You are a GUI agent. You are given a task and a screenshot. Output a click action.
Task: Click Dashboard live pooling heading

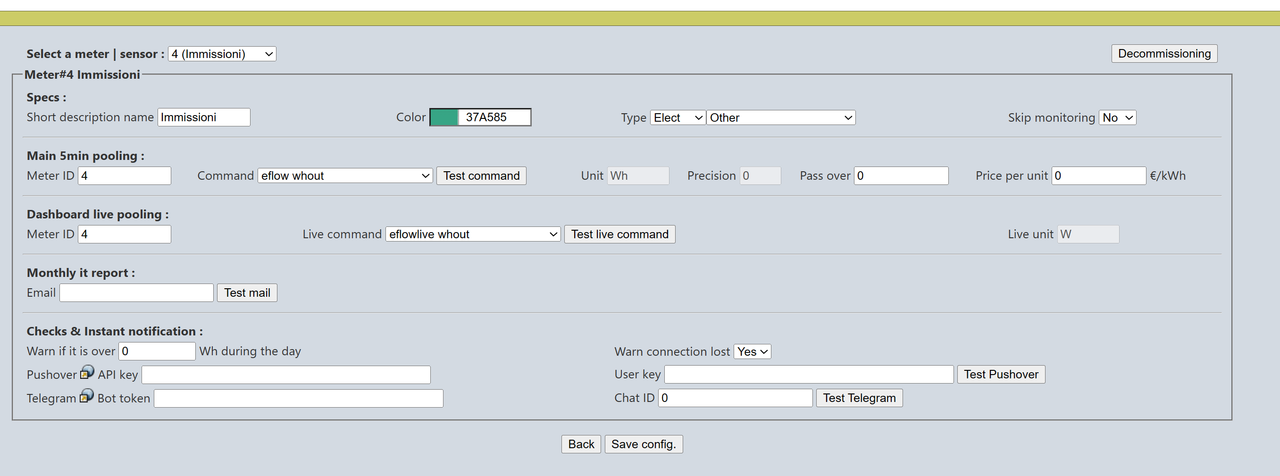point(98,214)
